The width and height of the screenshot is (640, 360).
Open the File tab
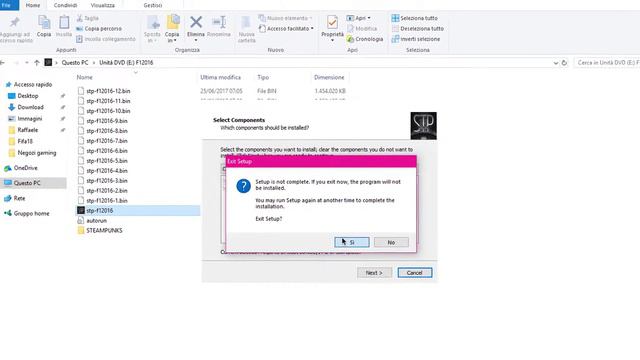[9, 5]
